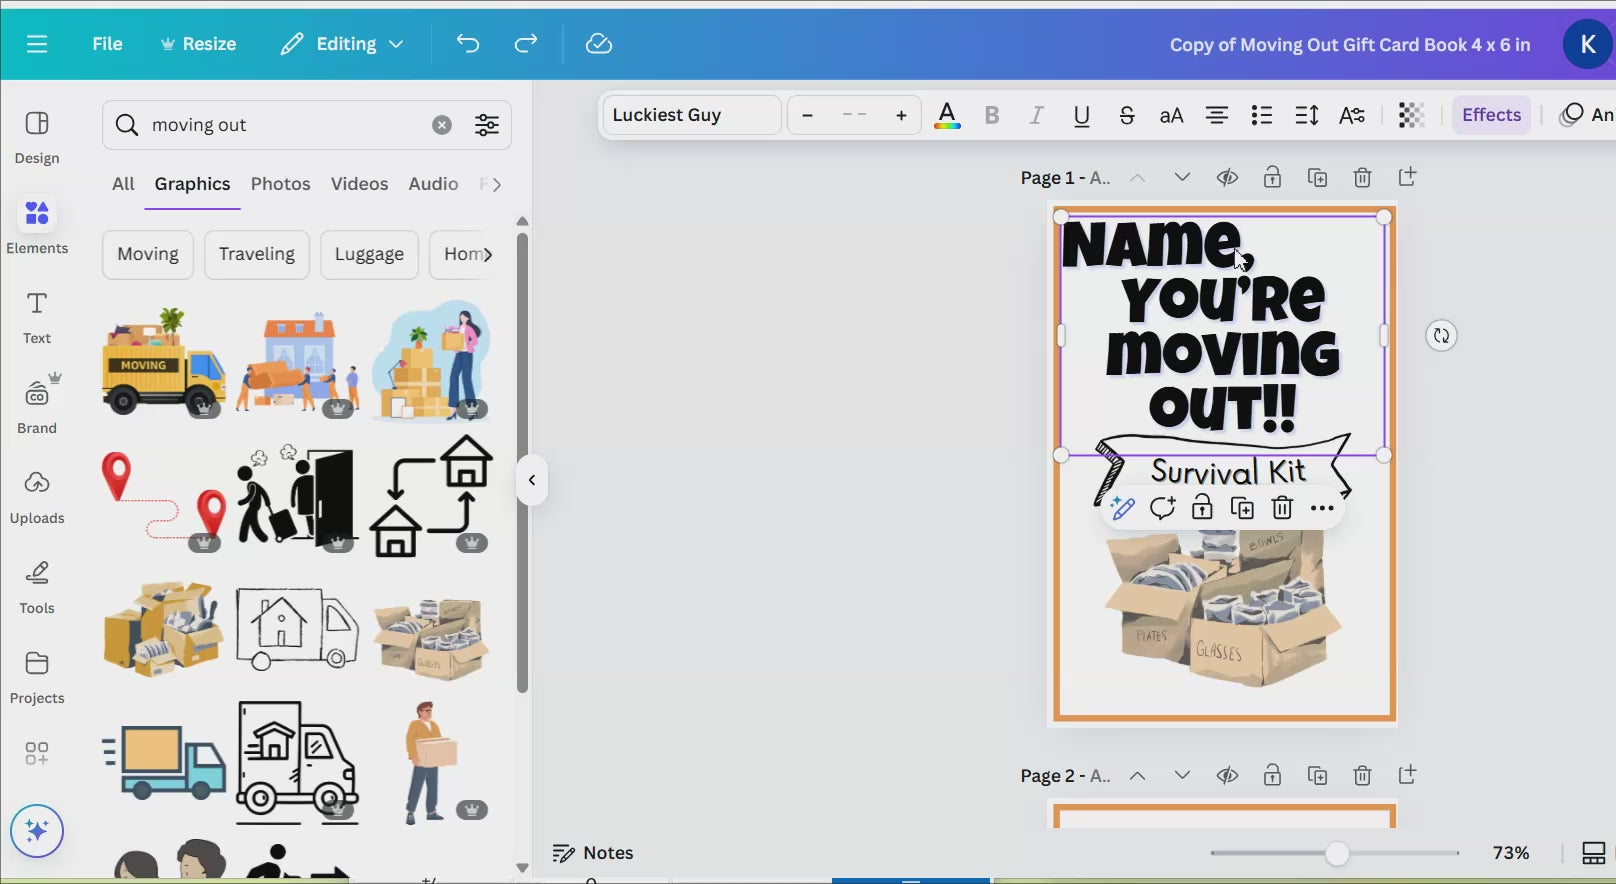Click the font size value field
This screenshot has width=1616, height=884.
(x=855, y=116)
